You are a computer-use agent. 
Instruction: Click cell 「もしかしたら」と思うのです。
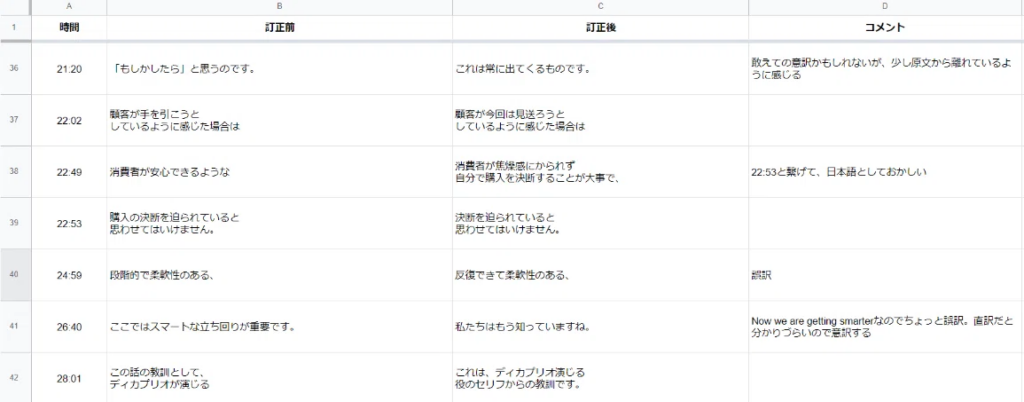(280, 69)
